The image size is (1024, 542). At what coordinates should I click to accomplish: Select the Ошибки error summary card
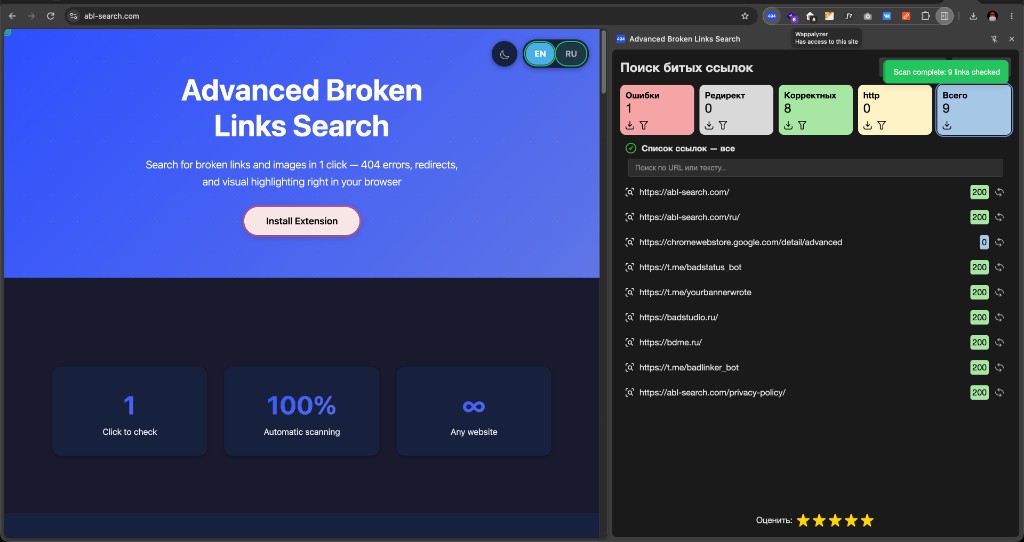(657, 110)
